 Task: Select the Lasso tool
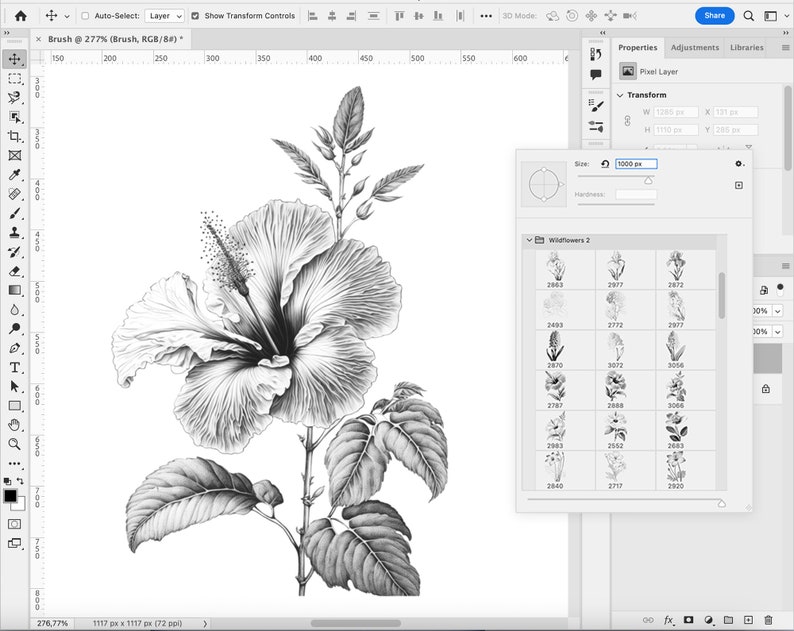click(x=14, y=97)
